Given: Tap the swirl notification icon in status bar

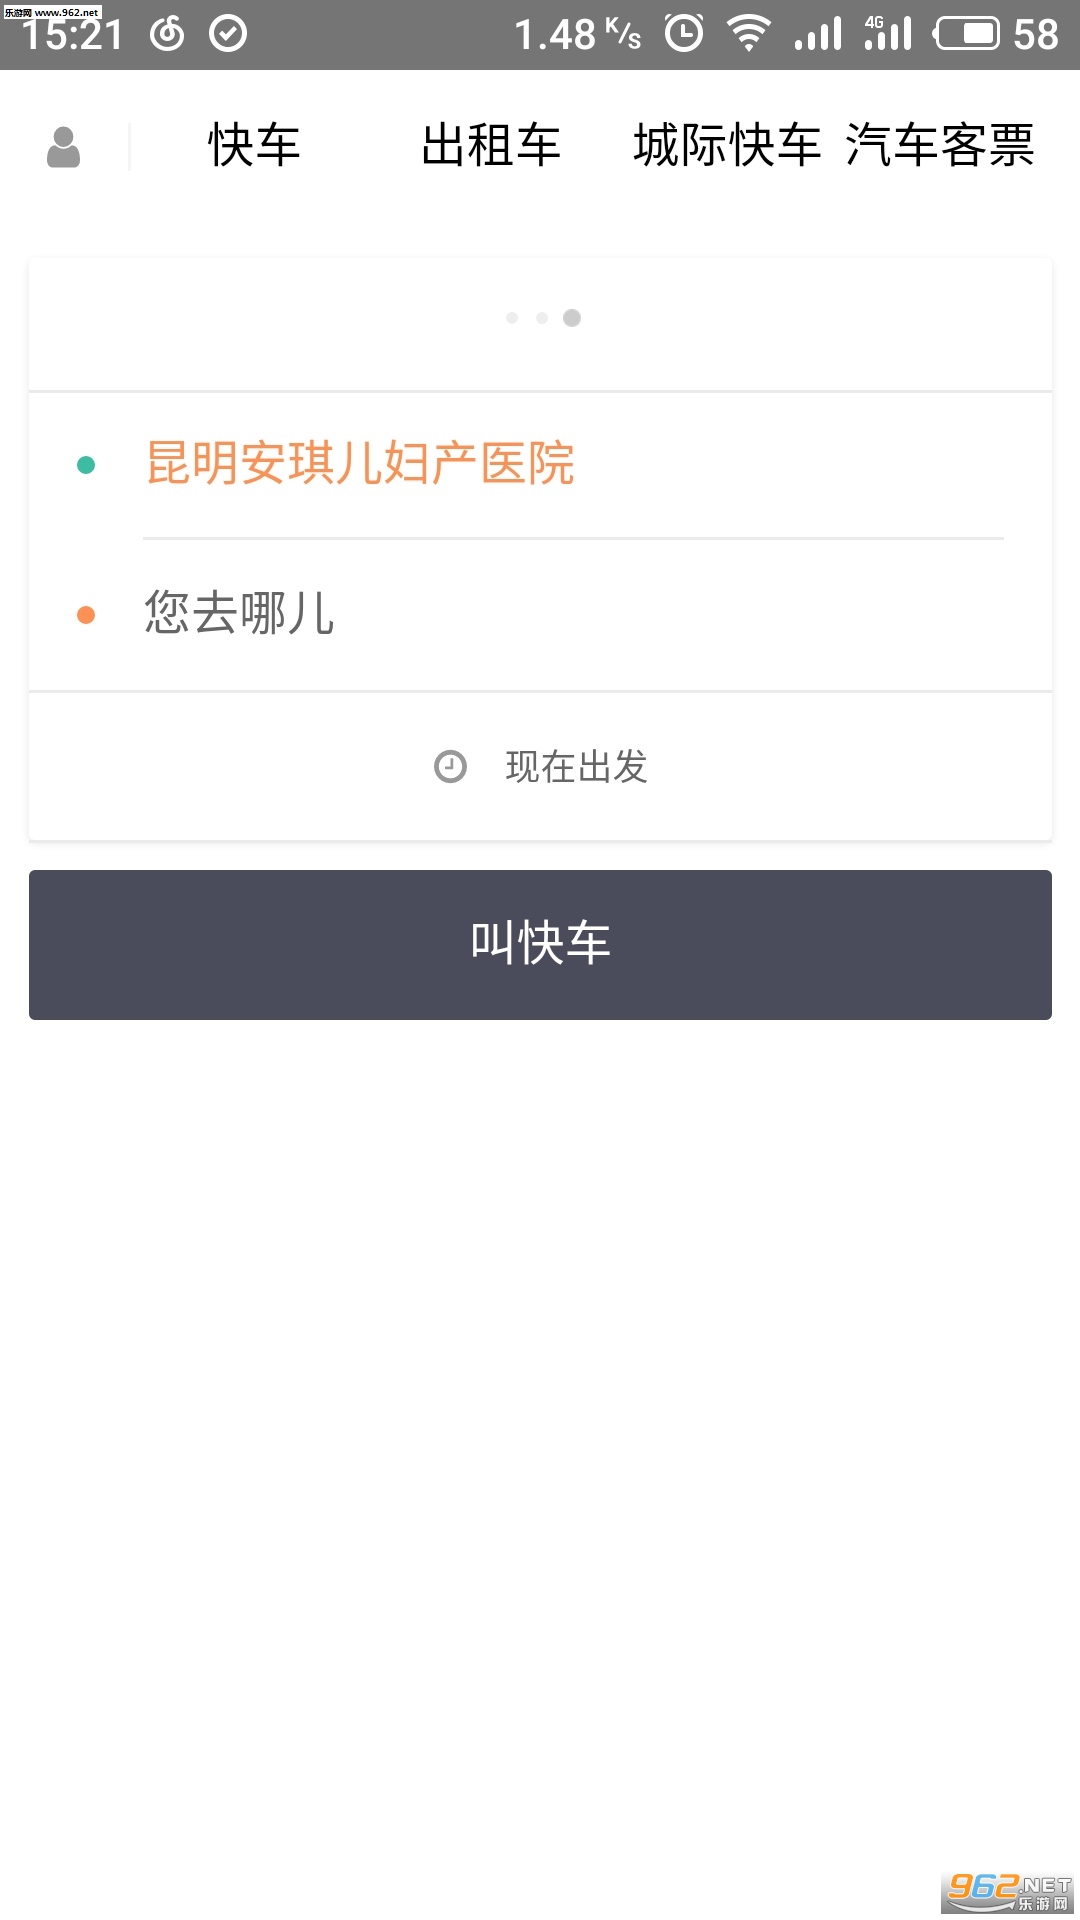Looking at the screenshot, I should click(x=167, y=34).
